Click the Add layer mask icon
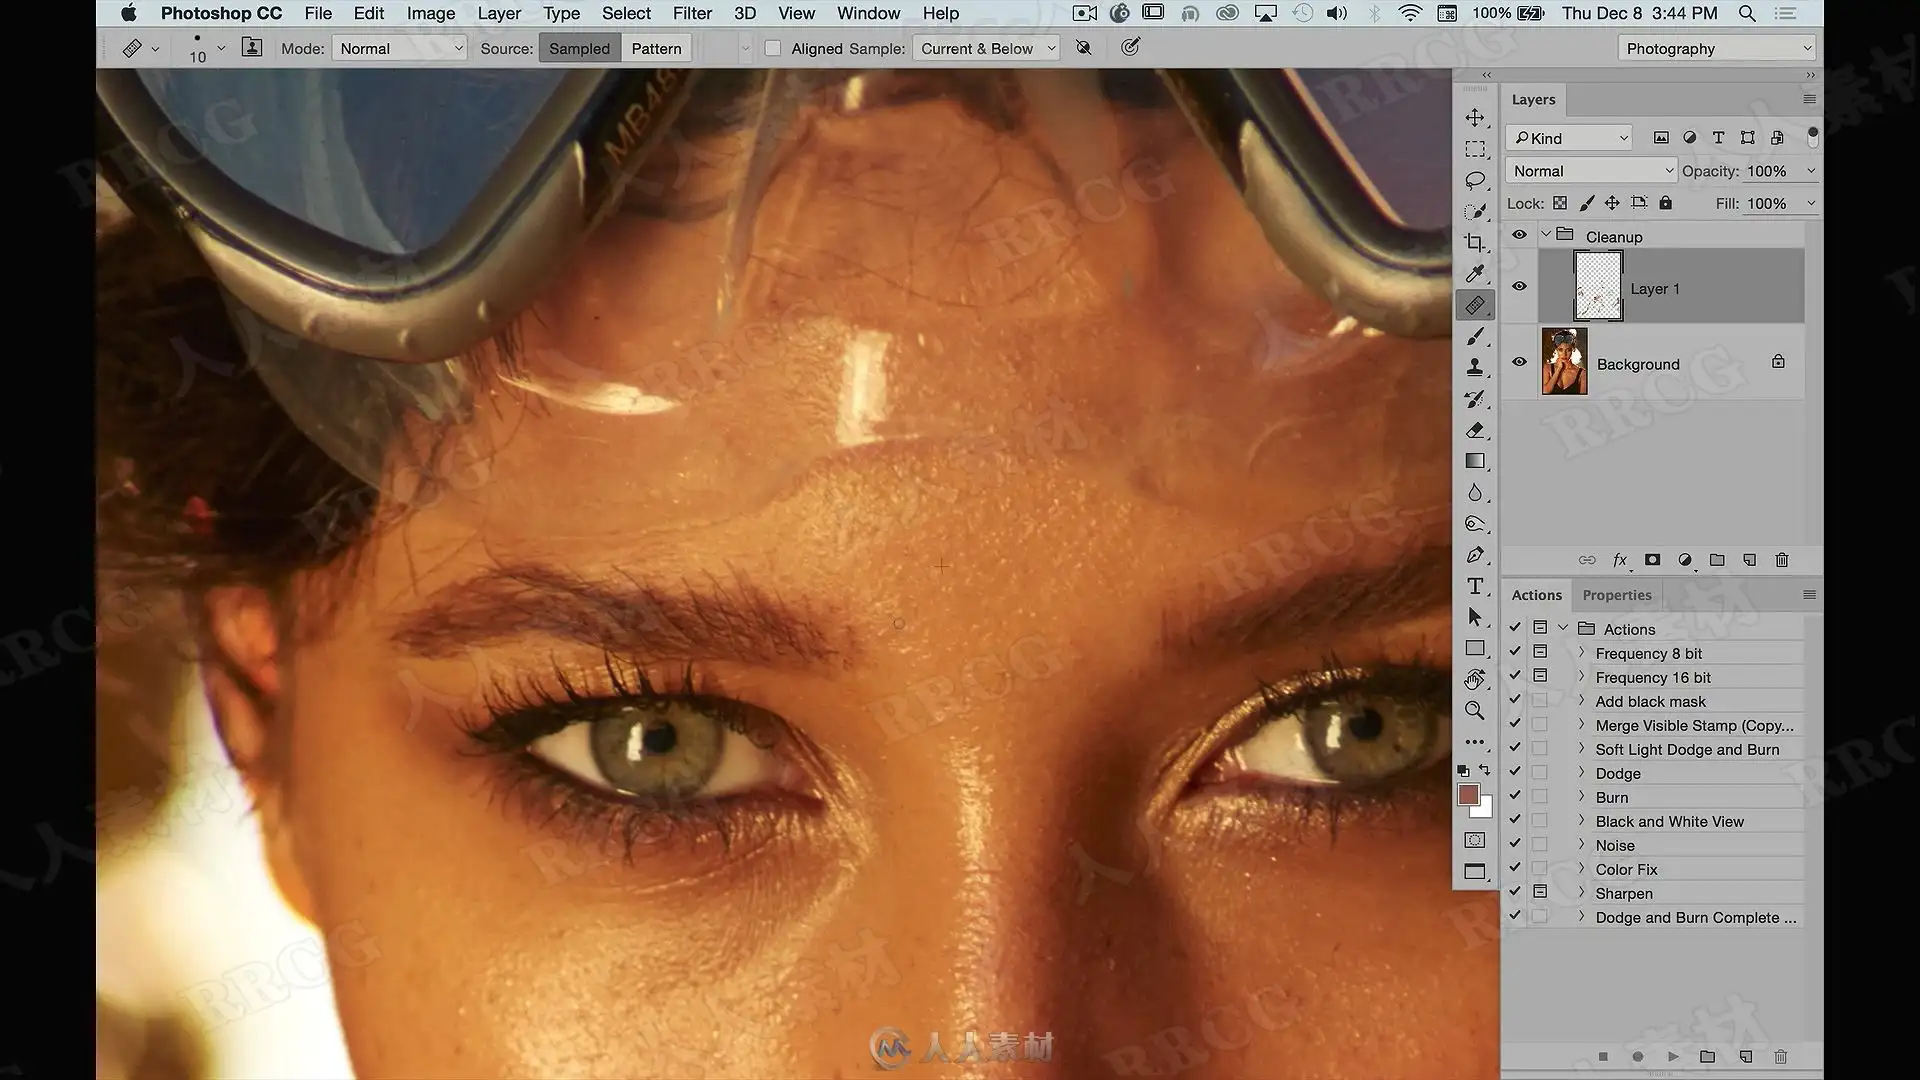This screenshot has height=1080, width=1920. (x=1652, y=560)
